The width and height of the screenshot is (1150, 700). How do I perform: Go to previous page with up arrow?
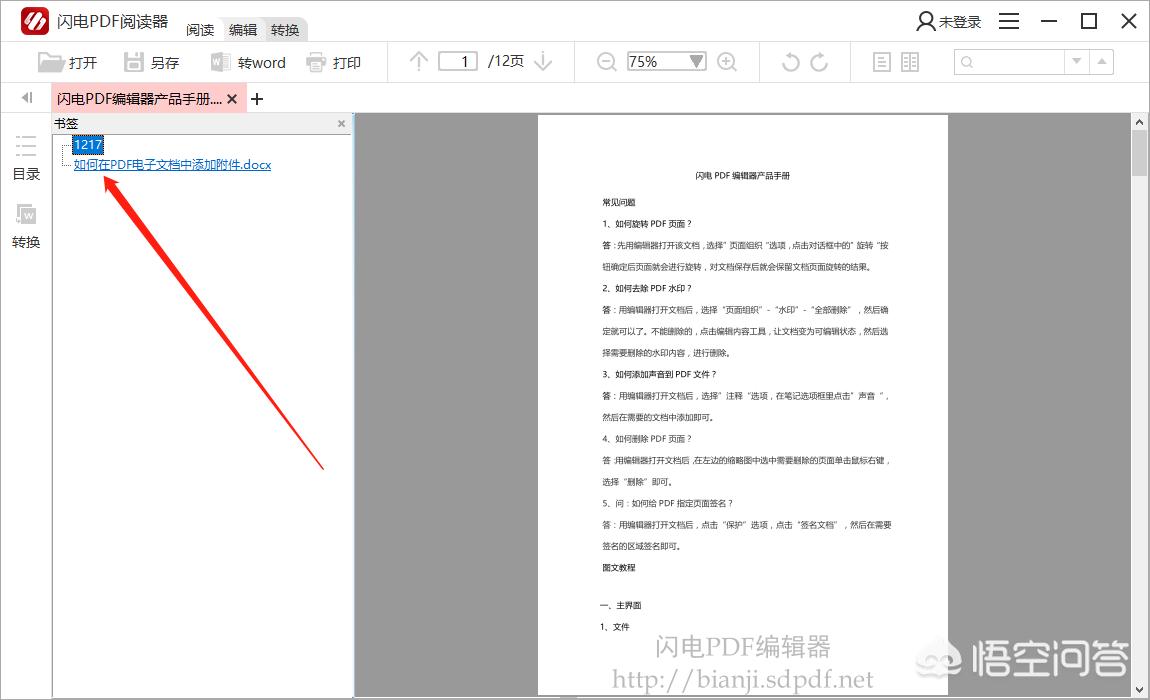pyautogui.click(x=419, y=62)
